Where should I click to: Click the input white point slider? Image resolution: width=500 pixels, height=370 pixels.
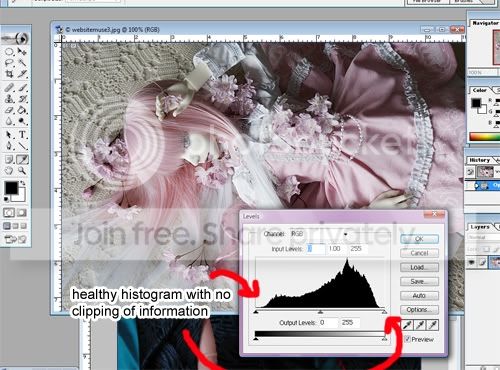(384, 312)
